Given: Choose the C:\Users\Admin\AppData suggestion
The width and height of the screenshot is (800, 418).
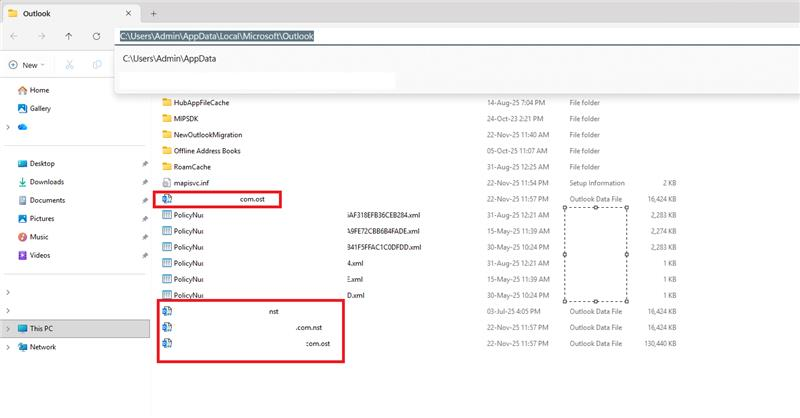Looking at the screenshot, I should [169, 59].
